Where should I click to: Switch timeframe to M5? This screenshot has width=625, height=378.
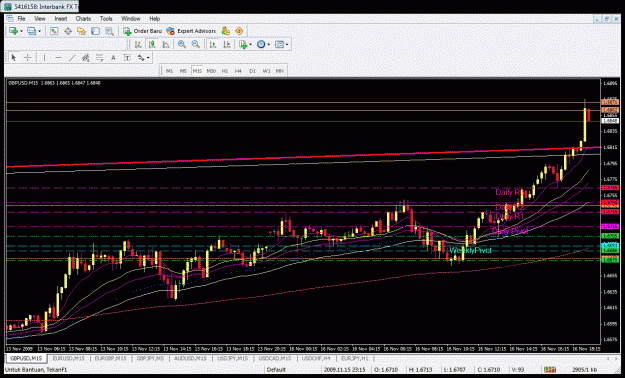[183, 71]
